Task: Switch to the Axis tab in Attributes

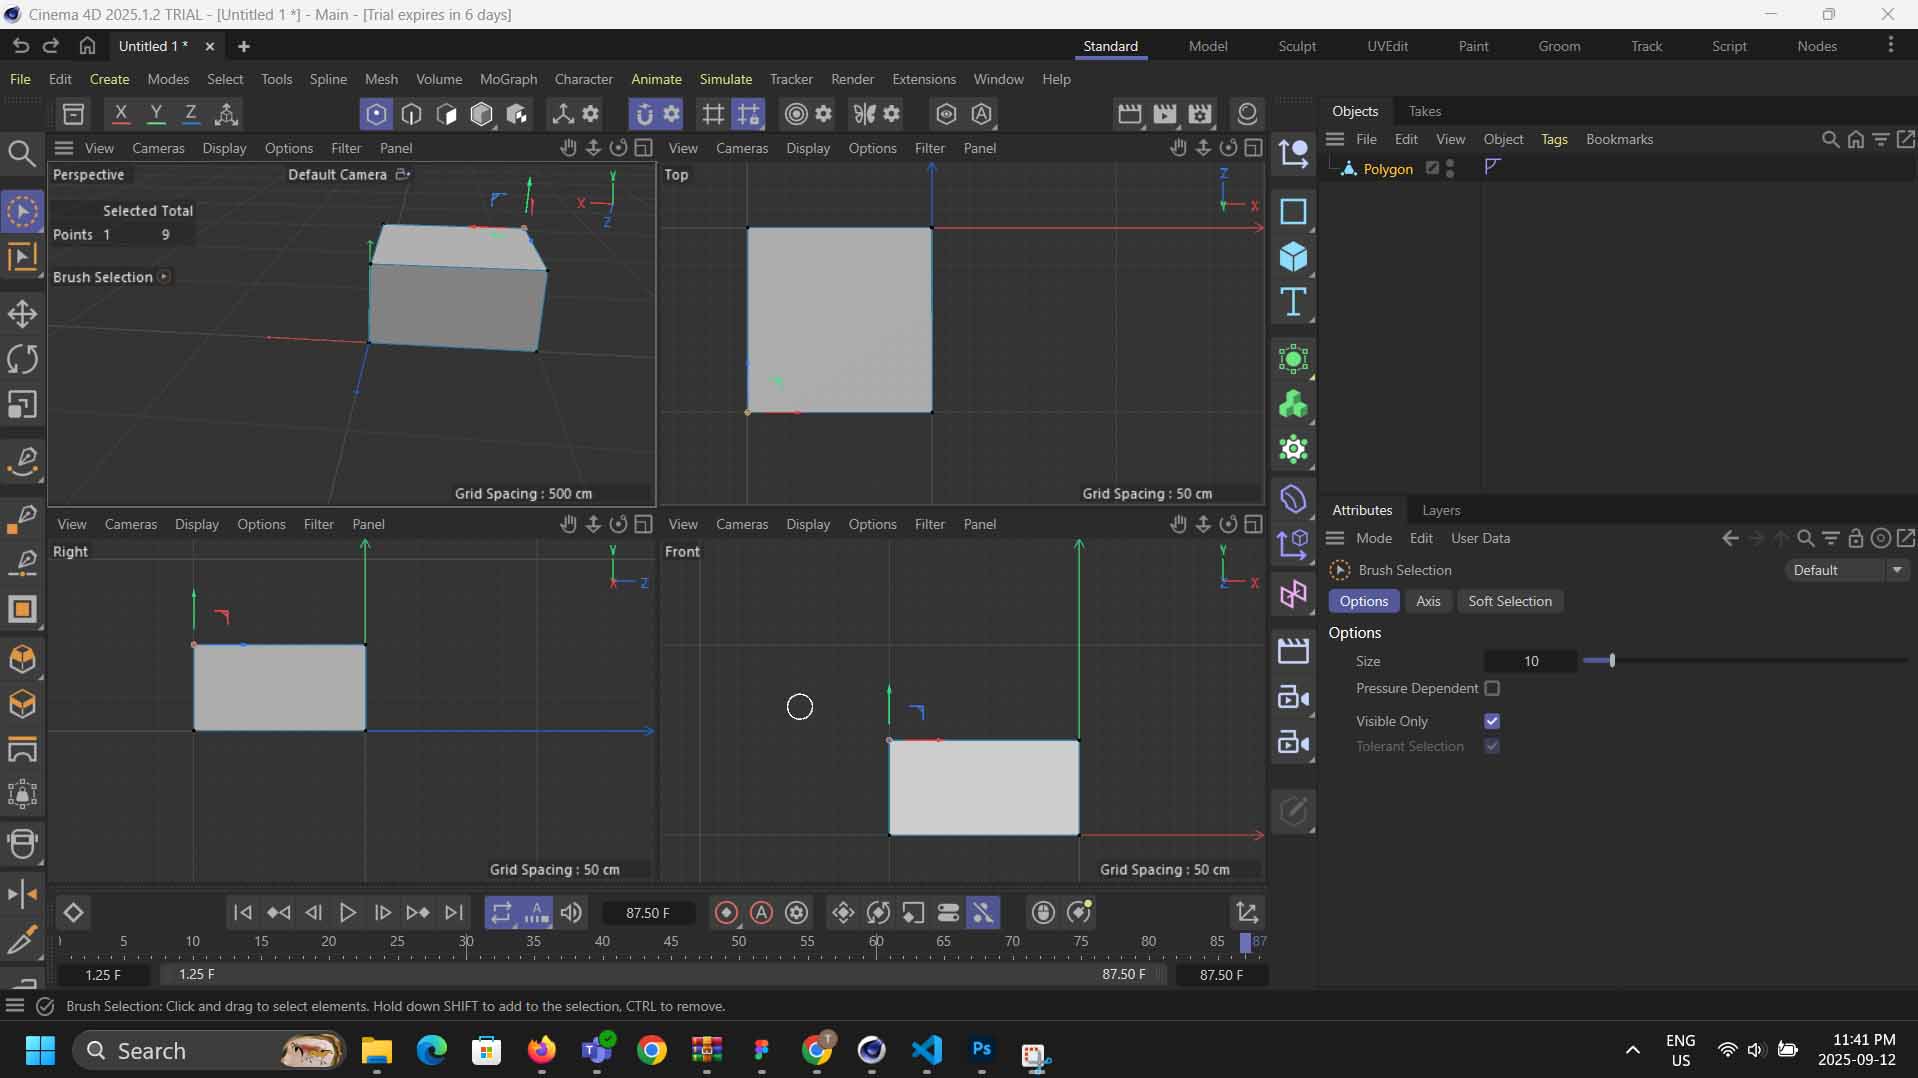Action: (x=1427, y=601)
